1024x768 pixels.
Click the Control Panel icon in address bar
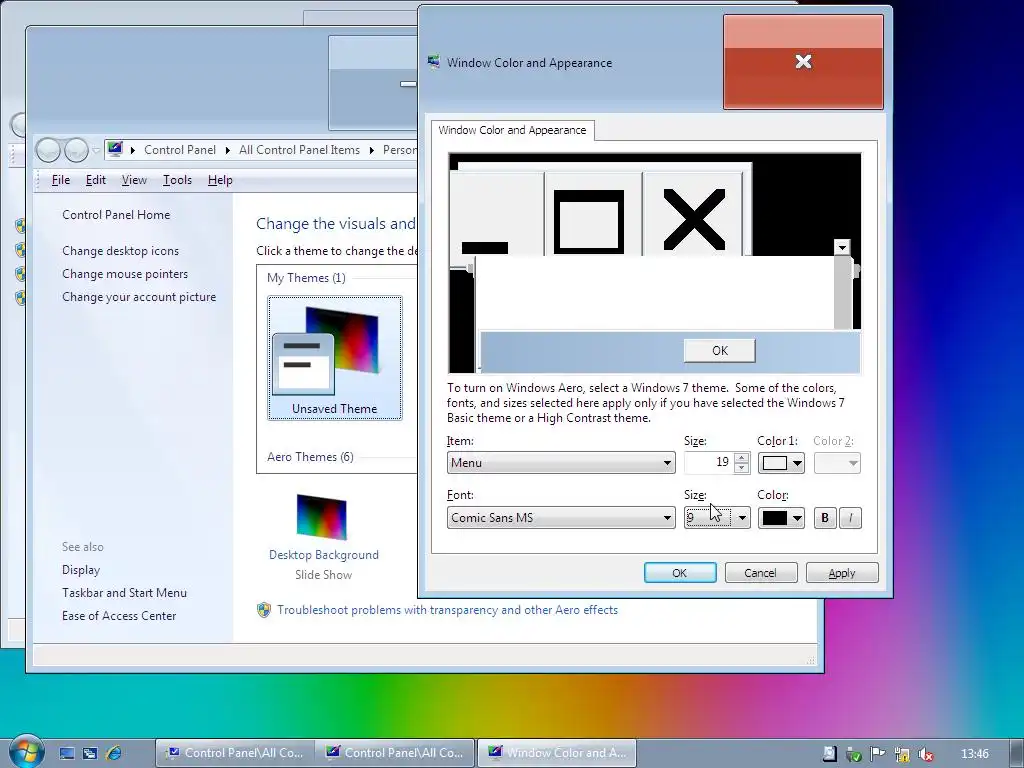(116, 149)
